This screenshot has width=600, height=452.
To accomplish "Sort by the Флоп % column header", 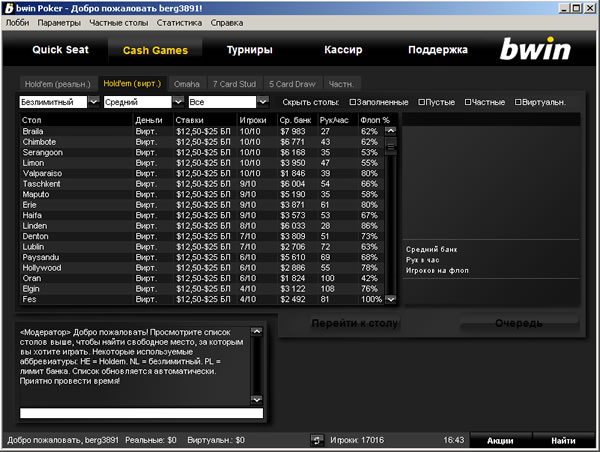I will 377,120.
